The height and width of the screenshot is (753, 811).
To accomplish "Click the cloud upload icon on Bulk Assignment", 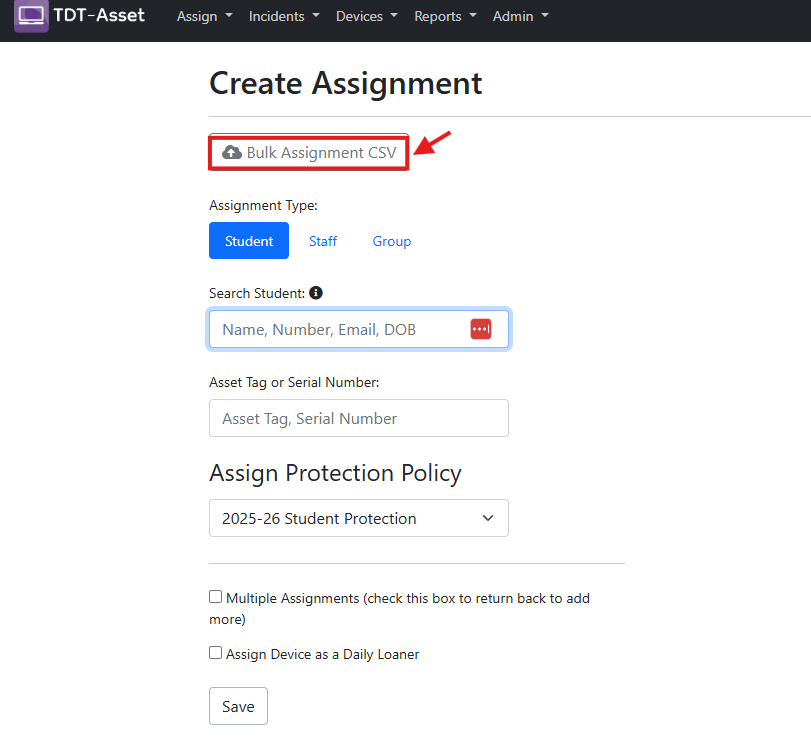I will [x=232, y=152].
